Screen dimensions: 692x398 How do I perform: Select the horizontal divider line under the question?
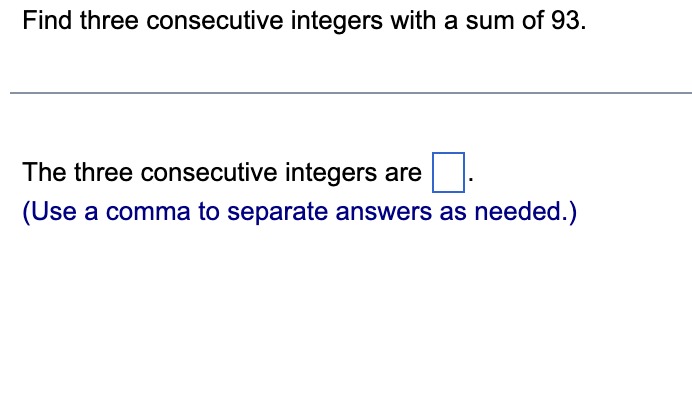point(351,93)
